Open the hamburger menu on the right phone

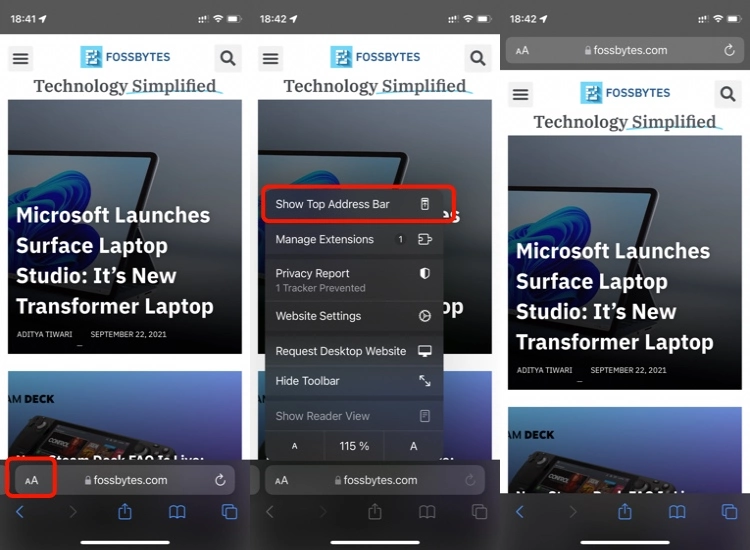point(520,94)
